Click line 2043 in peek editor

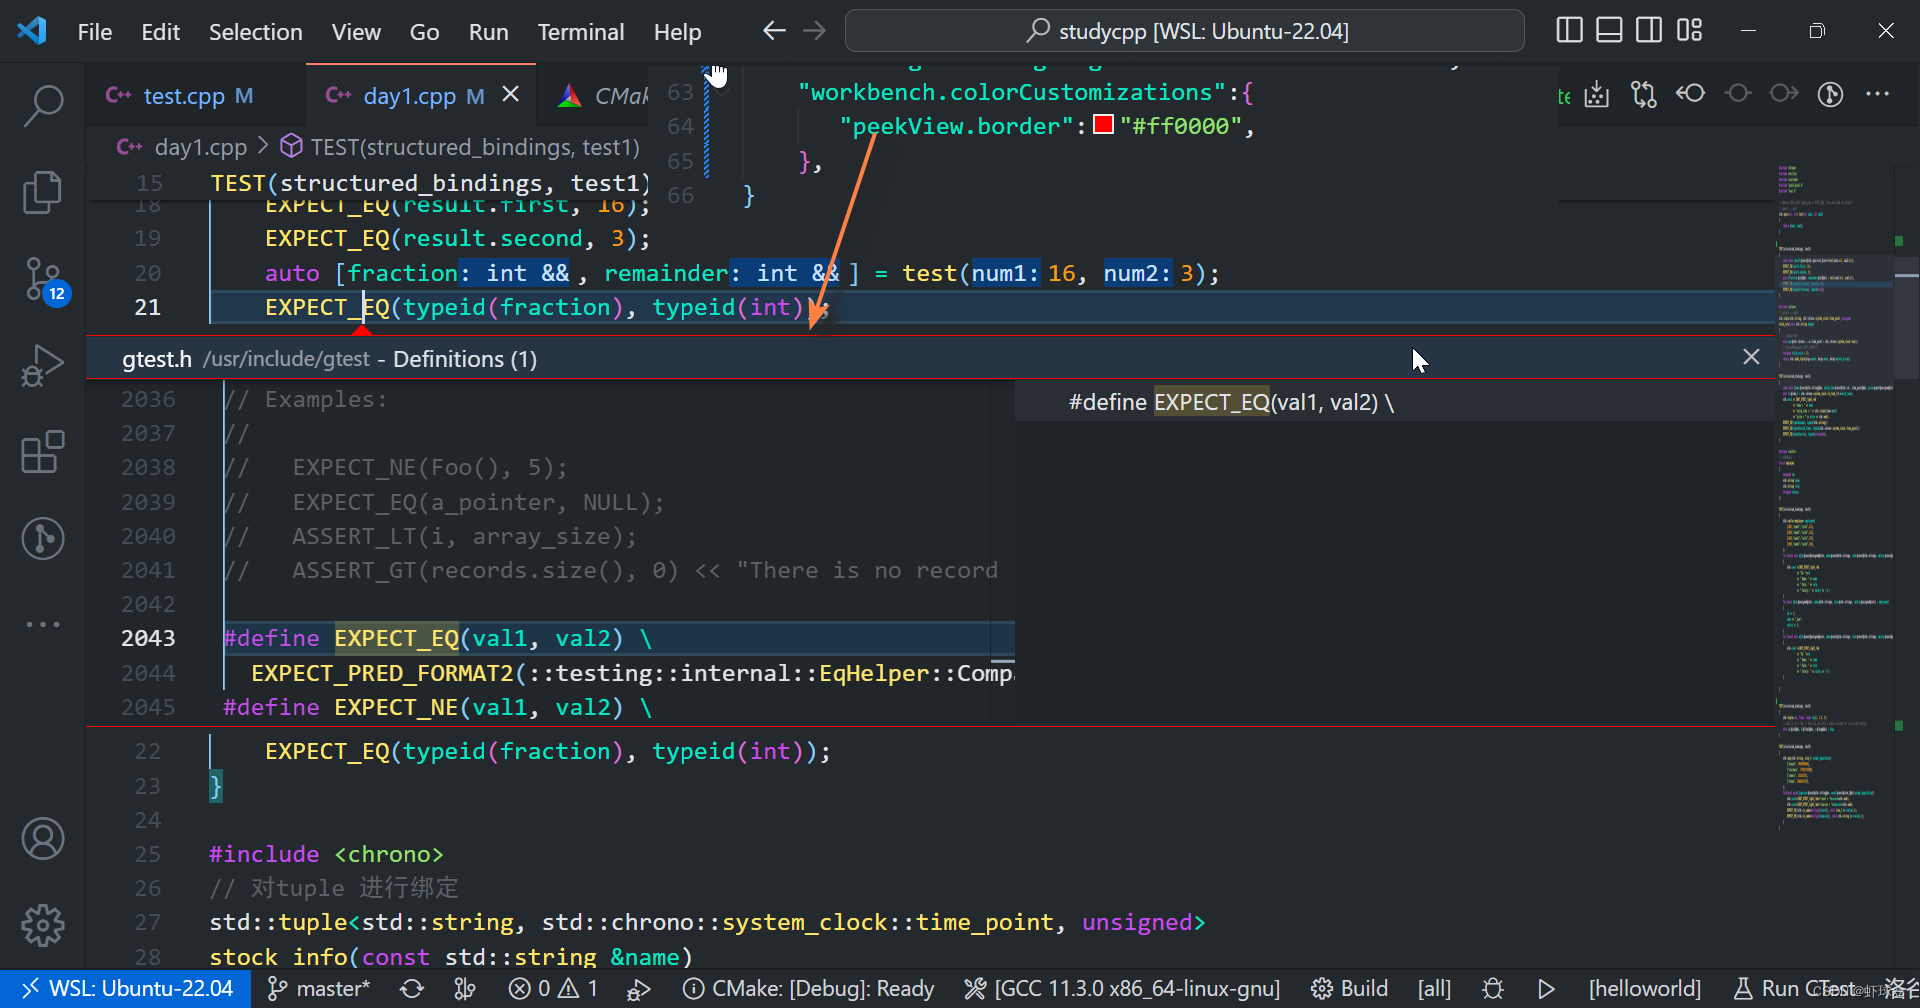[620, 638]
